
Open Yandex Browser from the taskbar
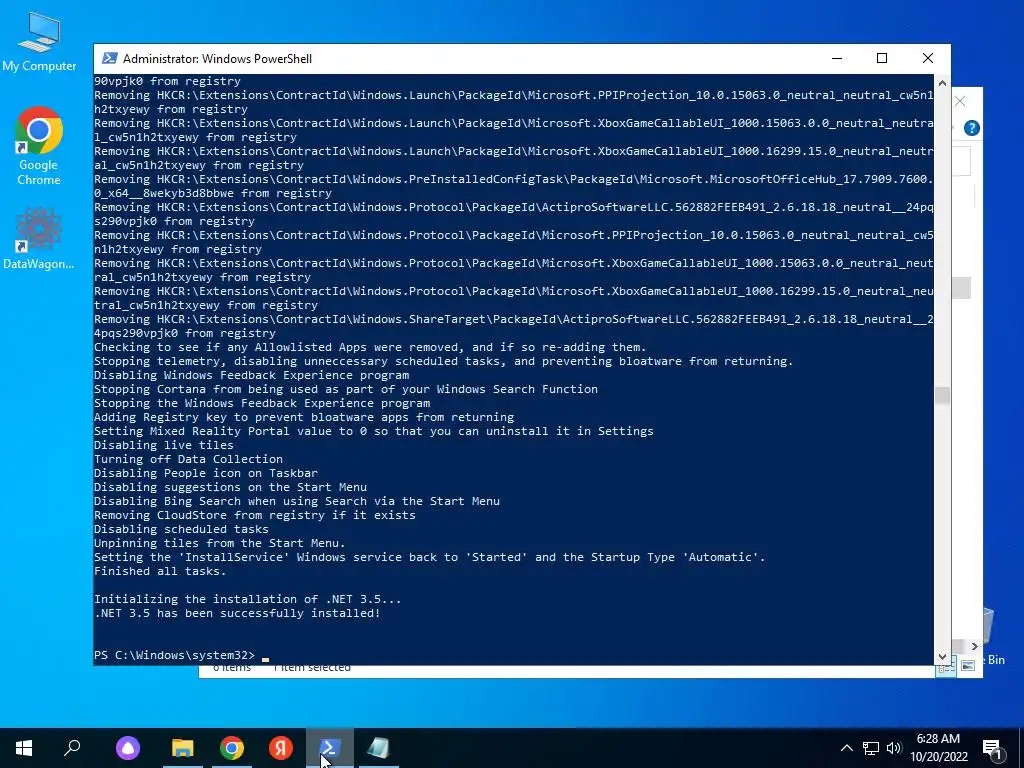pyautogui.click(x=281, y=748)
